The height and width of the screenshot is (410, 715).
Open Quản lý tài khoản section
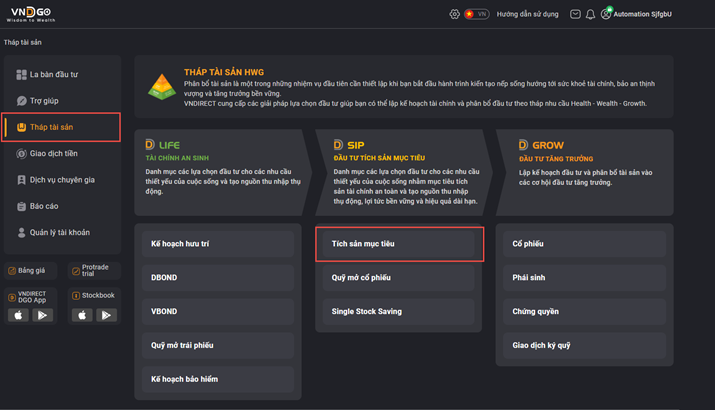coord(61,233)
